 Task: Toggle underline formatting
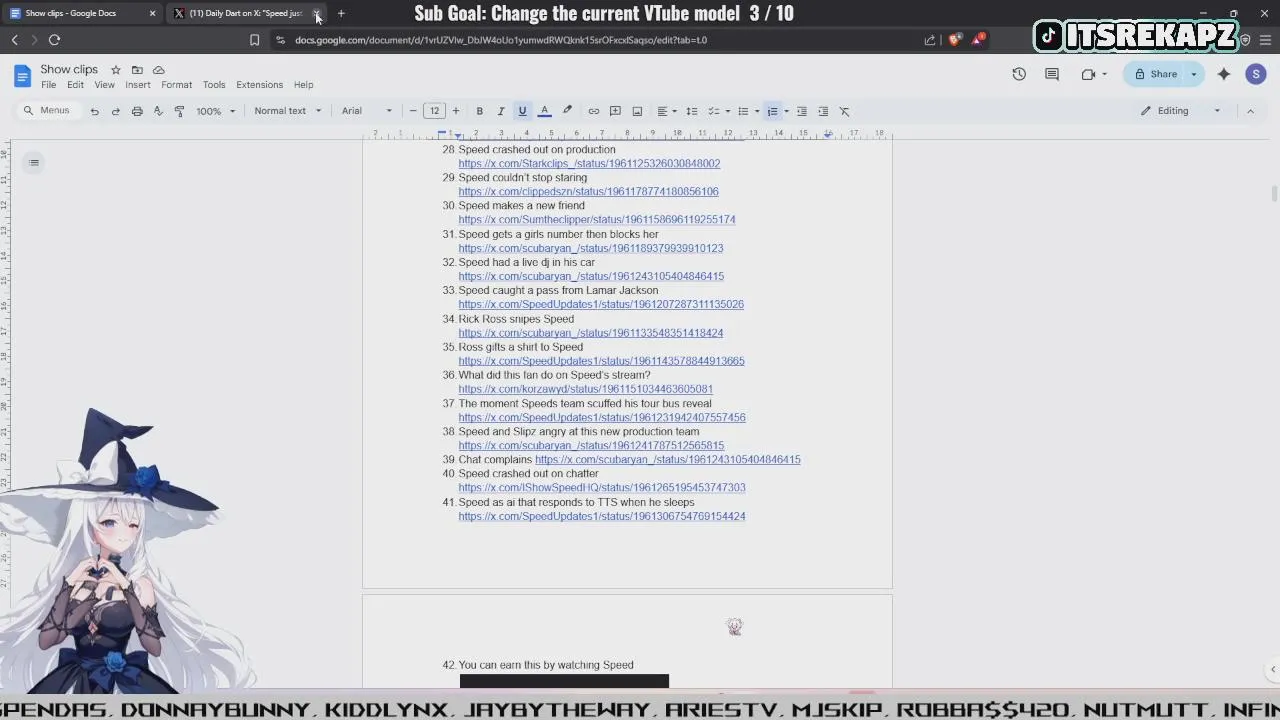click(x=522, y=111)
